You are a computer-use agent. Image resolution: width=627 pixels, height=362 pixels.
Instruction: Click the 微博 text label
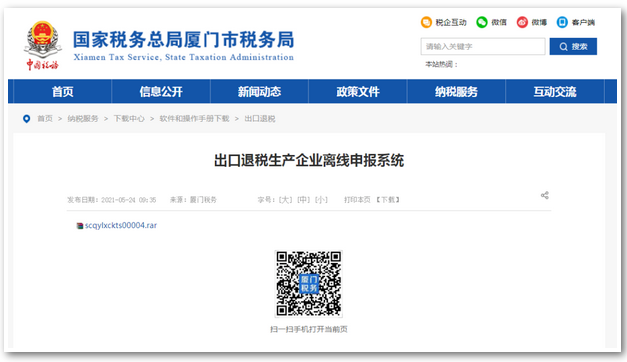click(539, 22)
